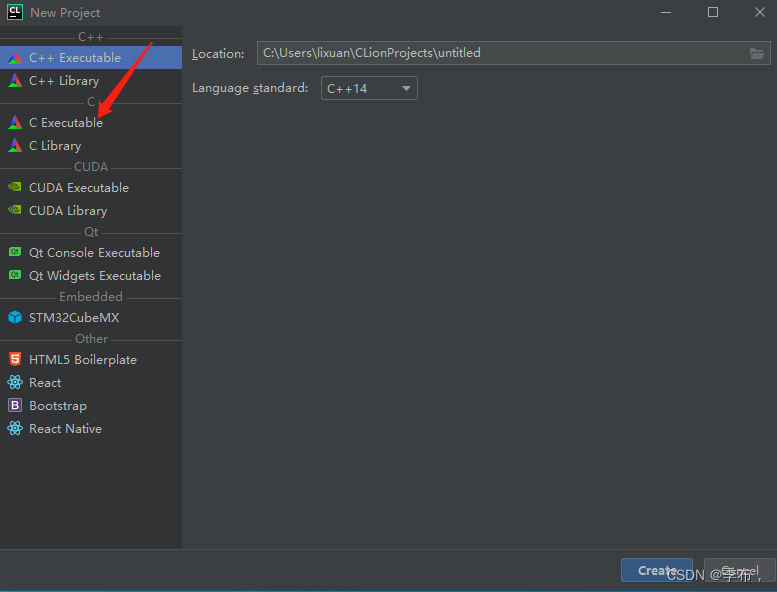Open the folder browse icon in Location
This screenshot has height=592, width=777.
pyautogui.click(x=757, y=54)
